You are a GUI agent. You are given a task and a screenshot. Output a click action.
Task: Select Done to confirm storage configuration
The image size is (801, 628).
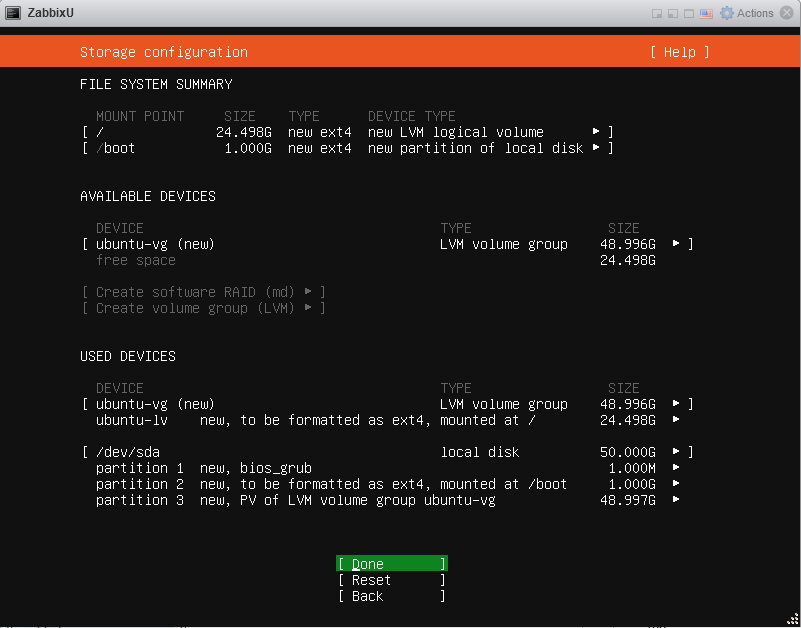point(391,564)
